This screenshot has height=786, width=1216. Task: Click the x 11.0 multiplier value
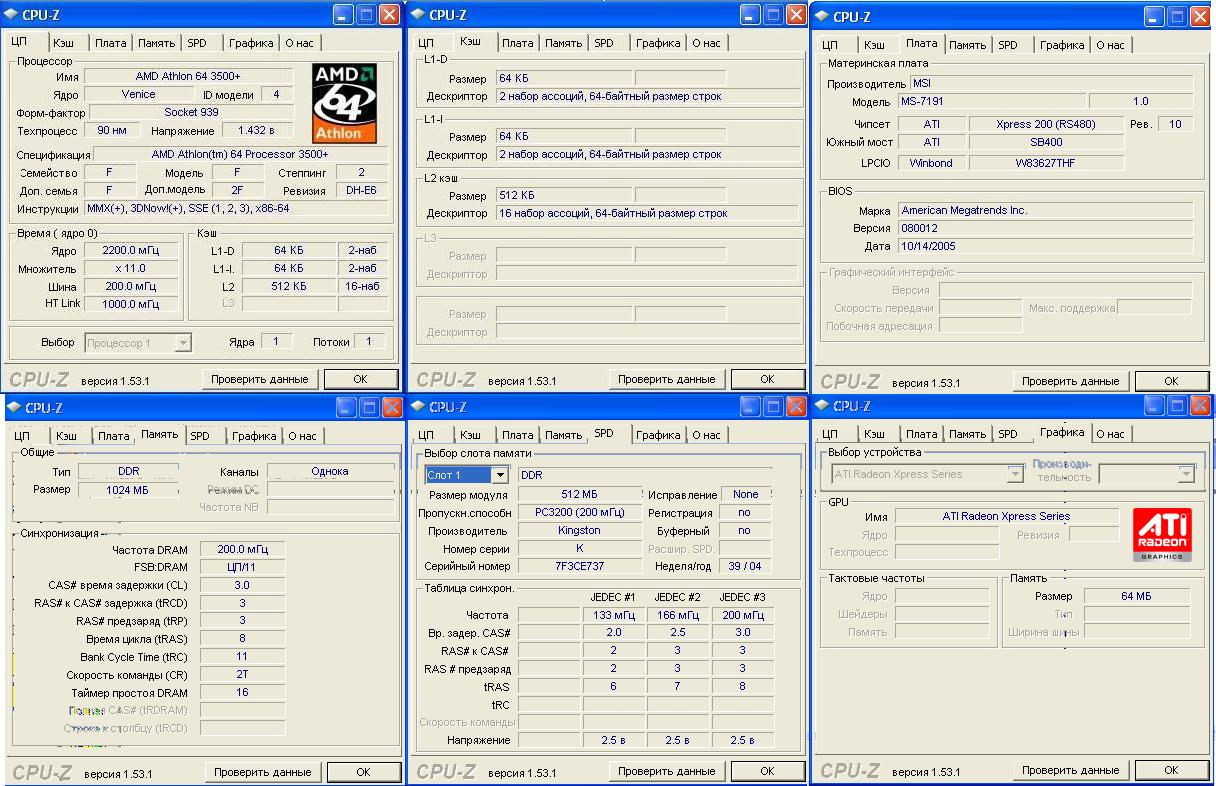pos(130,269)
